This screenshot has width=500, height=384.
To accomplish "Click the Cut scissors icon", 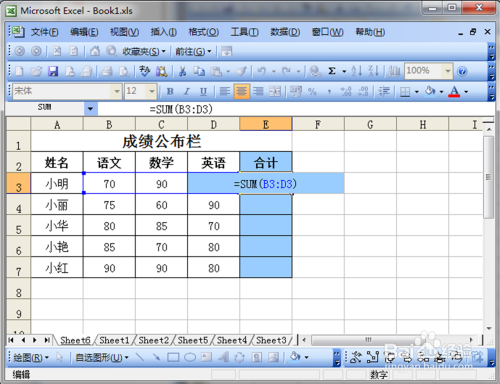I will (x=182, y=71).
